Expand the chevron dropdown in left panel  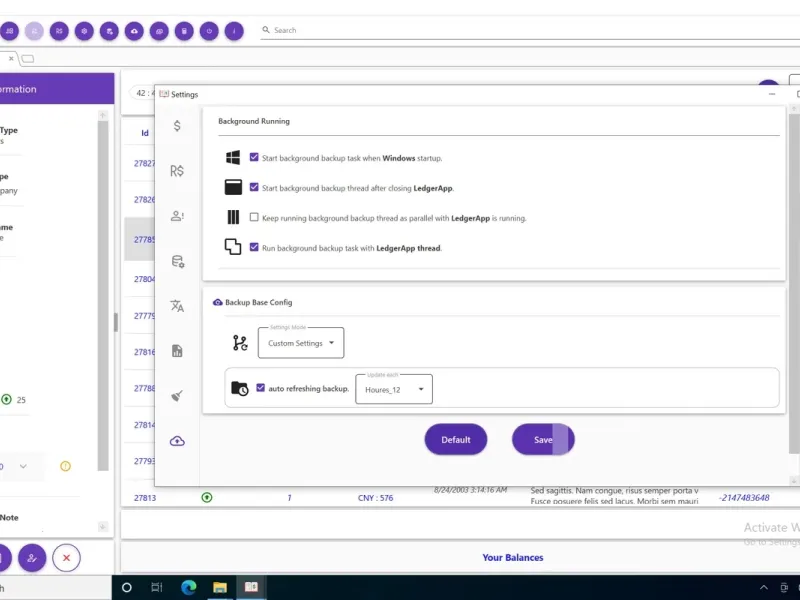click(23, 466)
